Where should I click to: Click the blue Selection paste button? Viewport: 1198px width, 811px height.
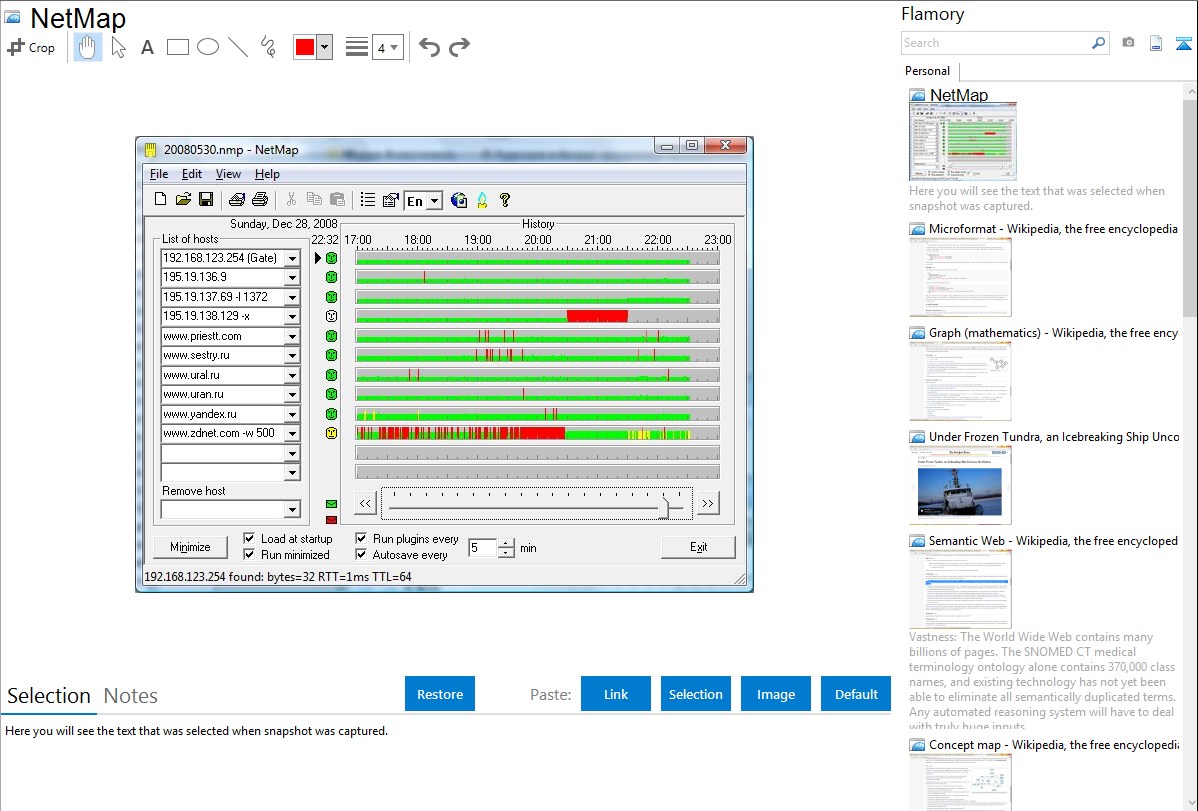click(x=696, y=693)
